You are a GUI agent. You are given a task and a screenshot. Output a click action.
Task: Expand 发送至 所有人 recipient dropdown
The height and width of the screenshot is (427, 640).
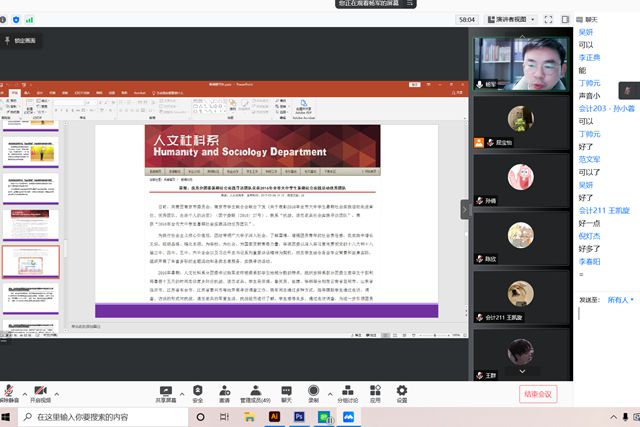point(621,299)
